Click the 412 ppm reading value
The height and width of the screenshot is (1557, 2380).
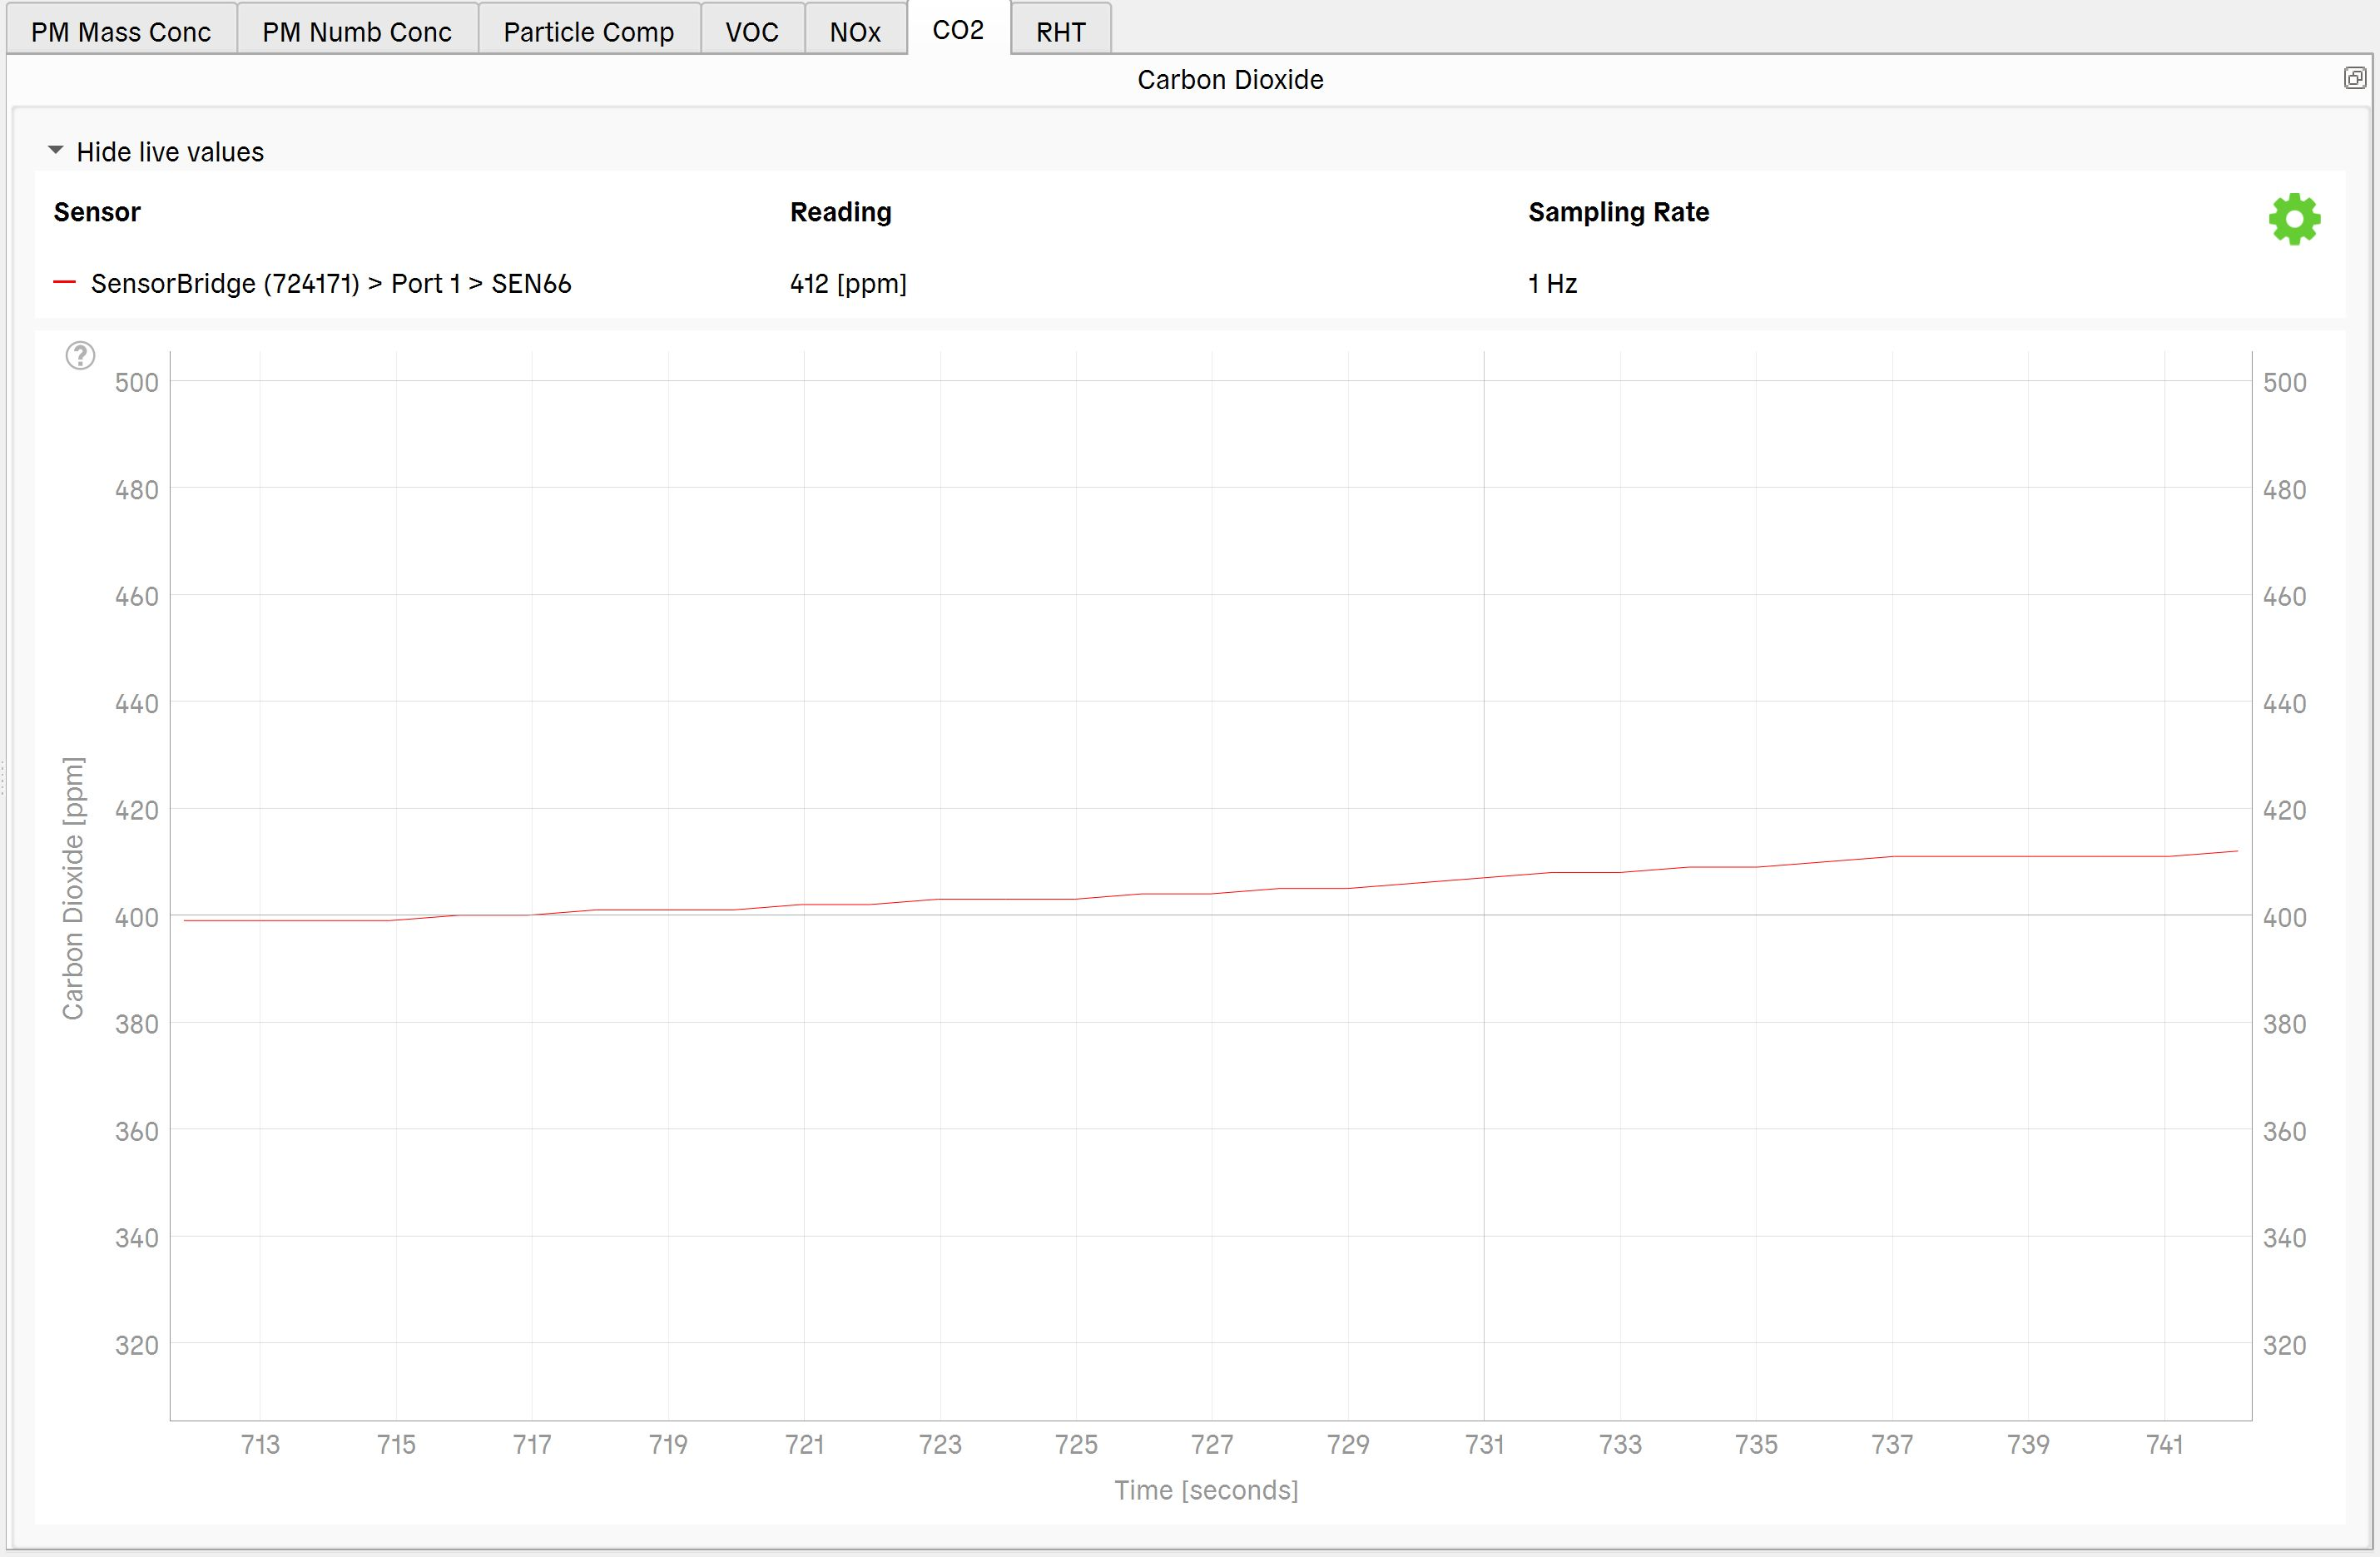pyautogui.click(x=847, y=284)
